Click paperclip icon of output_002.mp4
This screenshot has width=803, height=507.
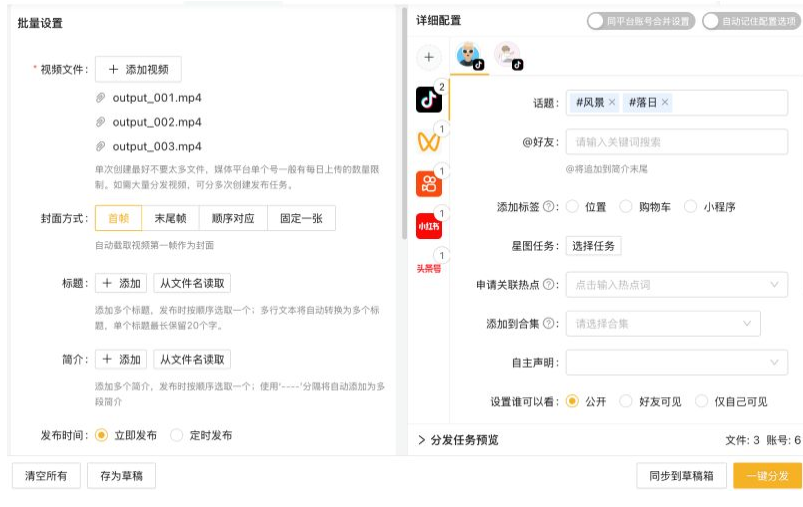tap(100, 122)
